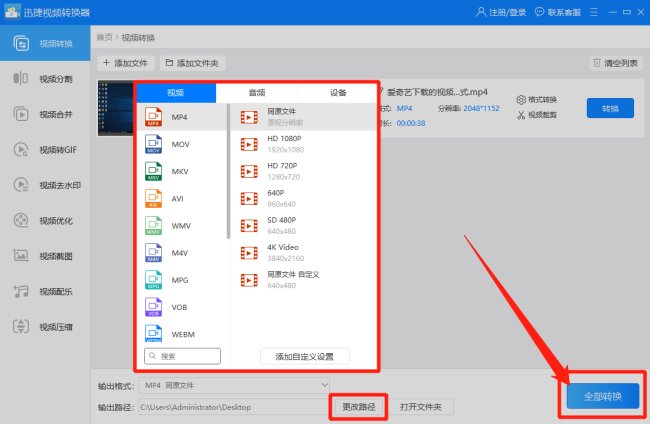Switch to the 设备 device tab

click(x=338, y=92)
